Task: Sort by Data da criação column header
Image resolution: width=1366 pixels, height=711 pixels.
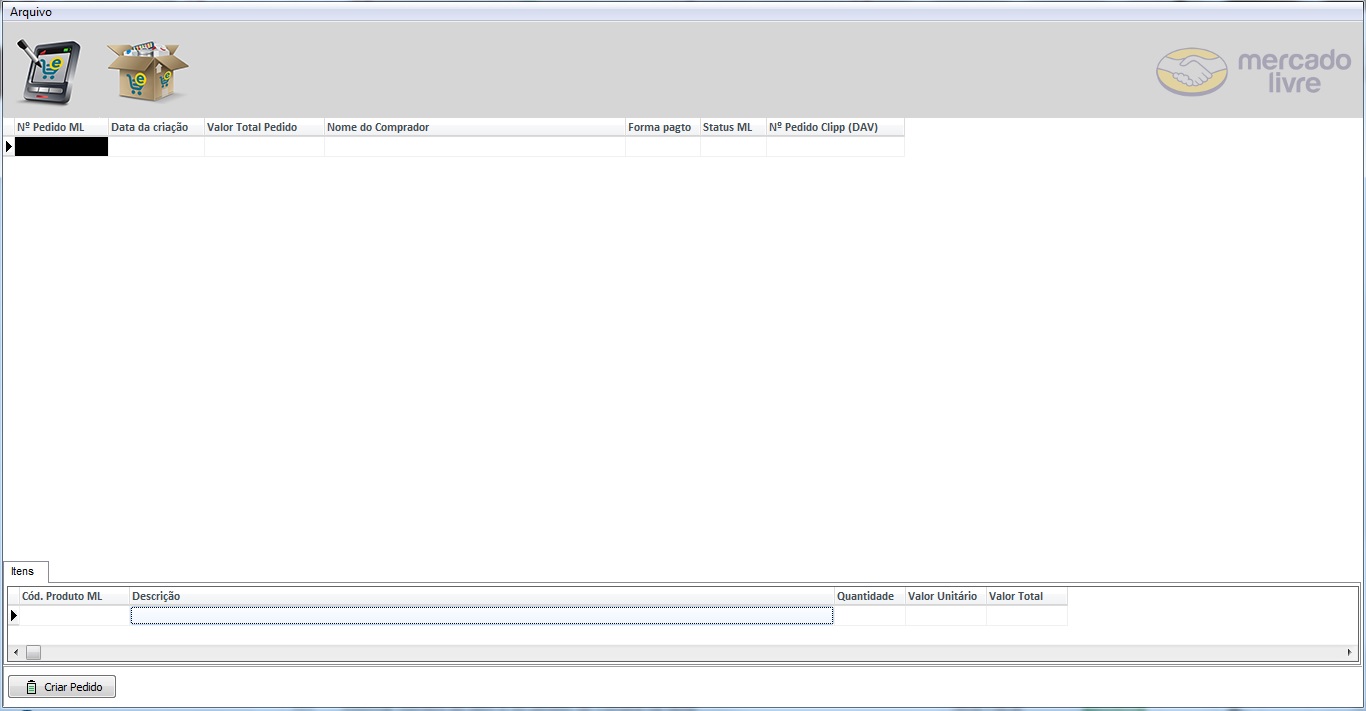Action: [x=156, y=127]
